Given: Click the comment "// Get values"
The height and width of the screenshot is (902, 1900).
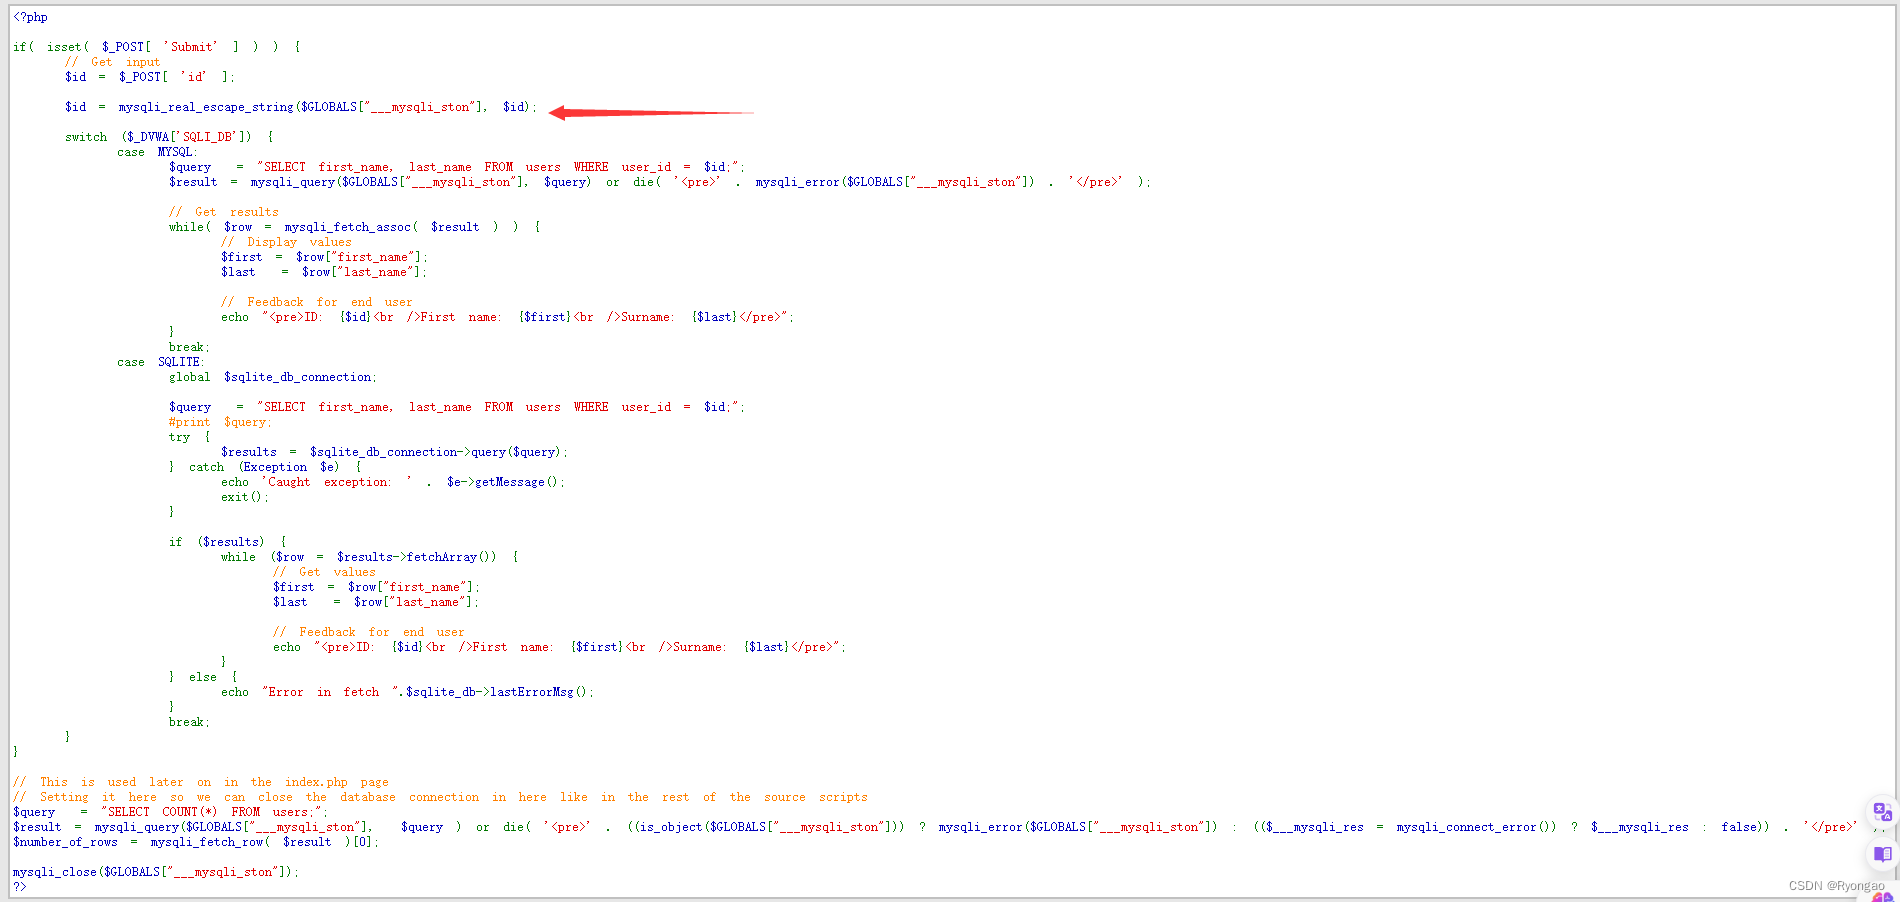Looking at the screenshot, I should [324, 572].
